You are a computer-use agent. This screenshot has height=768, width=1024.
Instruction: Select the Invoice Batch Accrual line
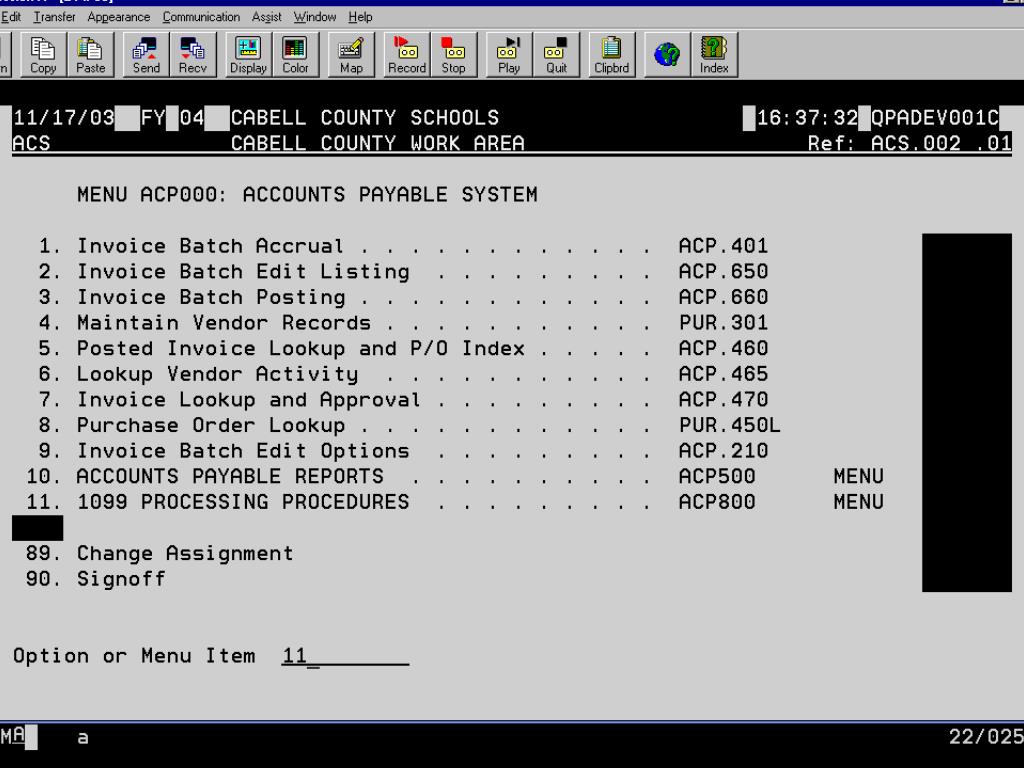(403, 246)
